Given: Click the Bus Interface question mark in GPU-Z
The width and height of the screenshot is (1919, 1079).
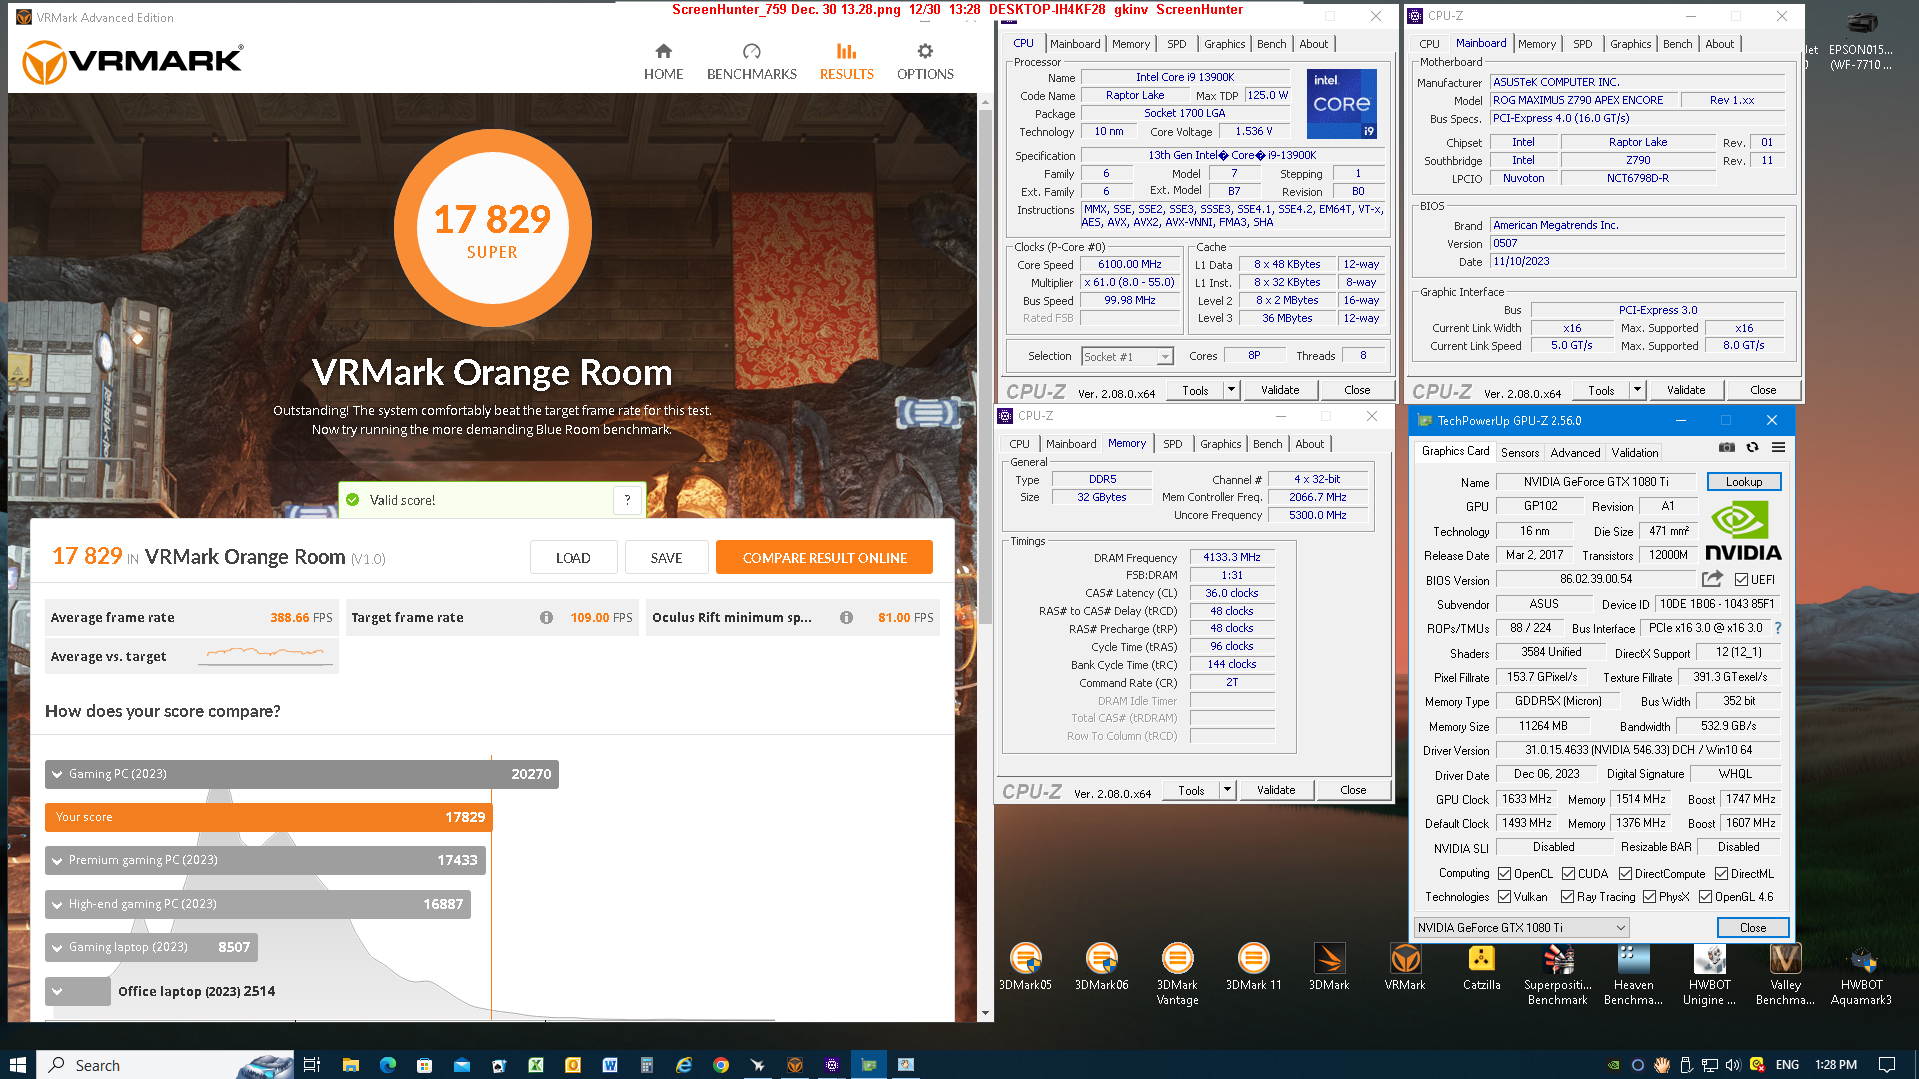Looking at the screenshot, I should click(1778, 628).
